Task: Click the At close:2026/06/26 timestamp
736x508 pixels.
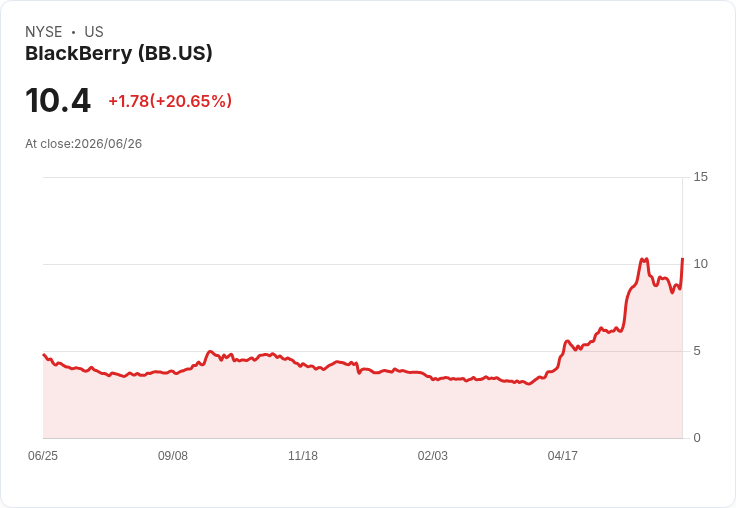Action: click(x=84, y=144)
